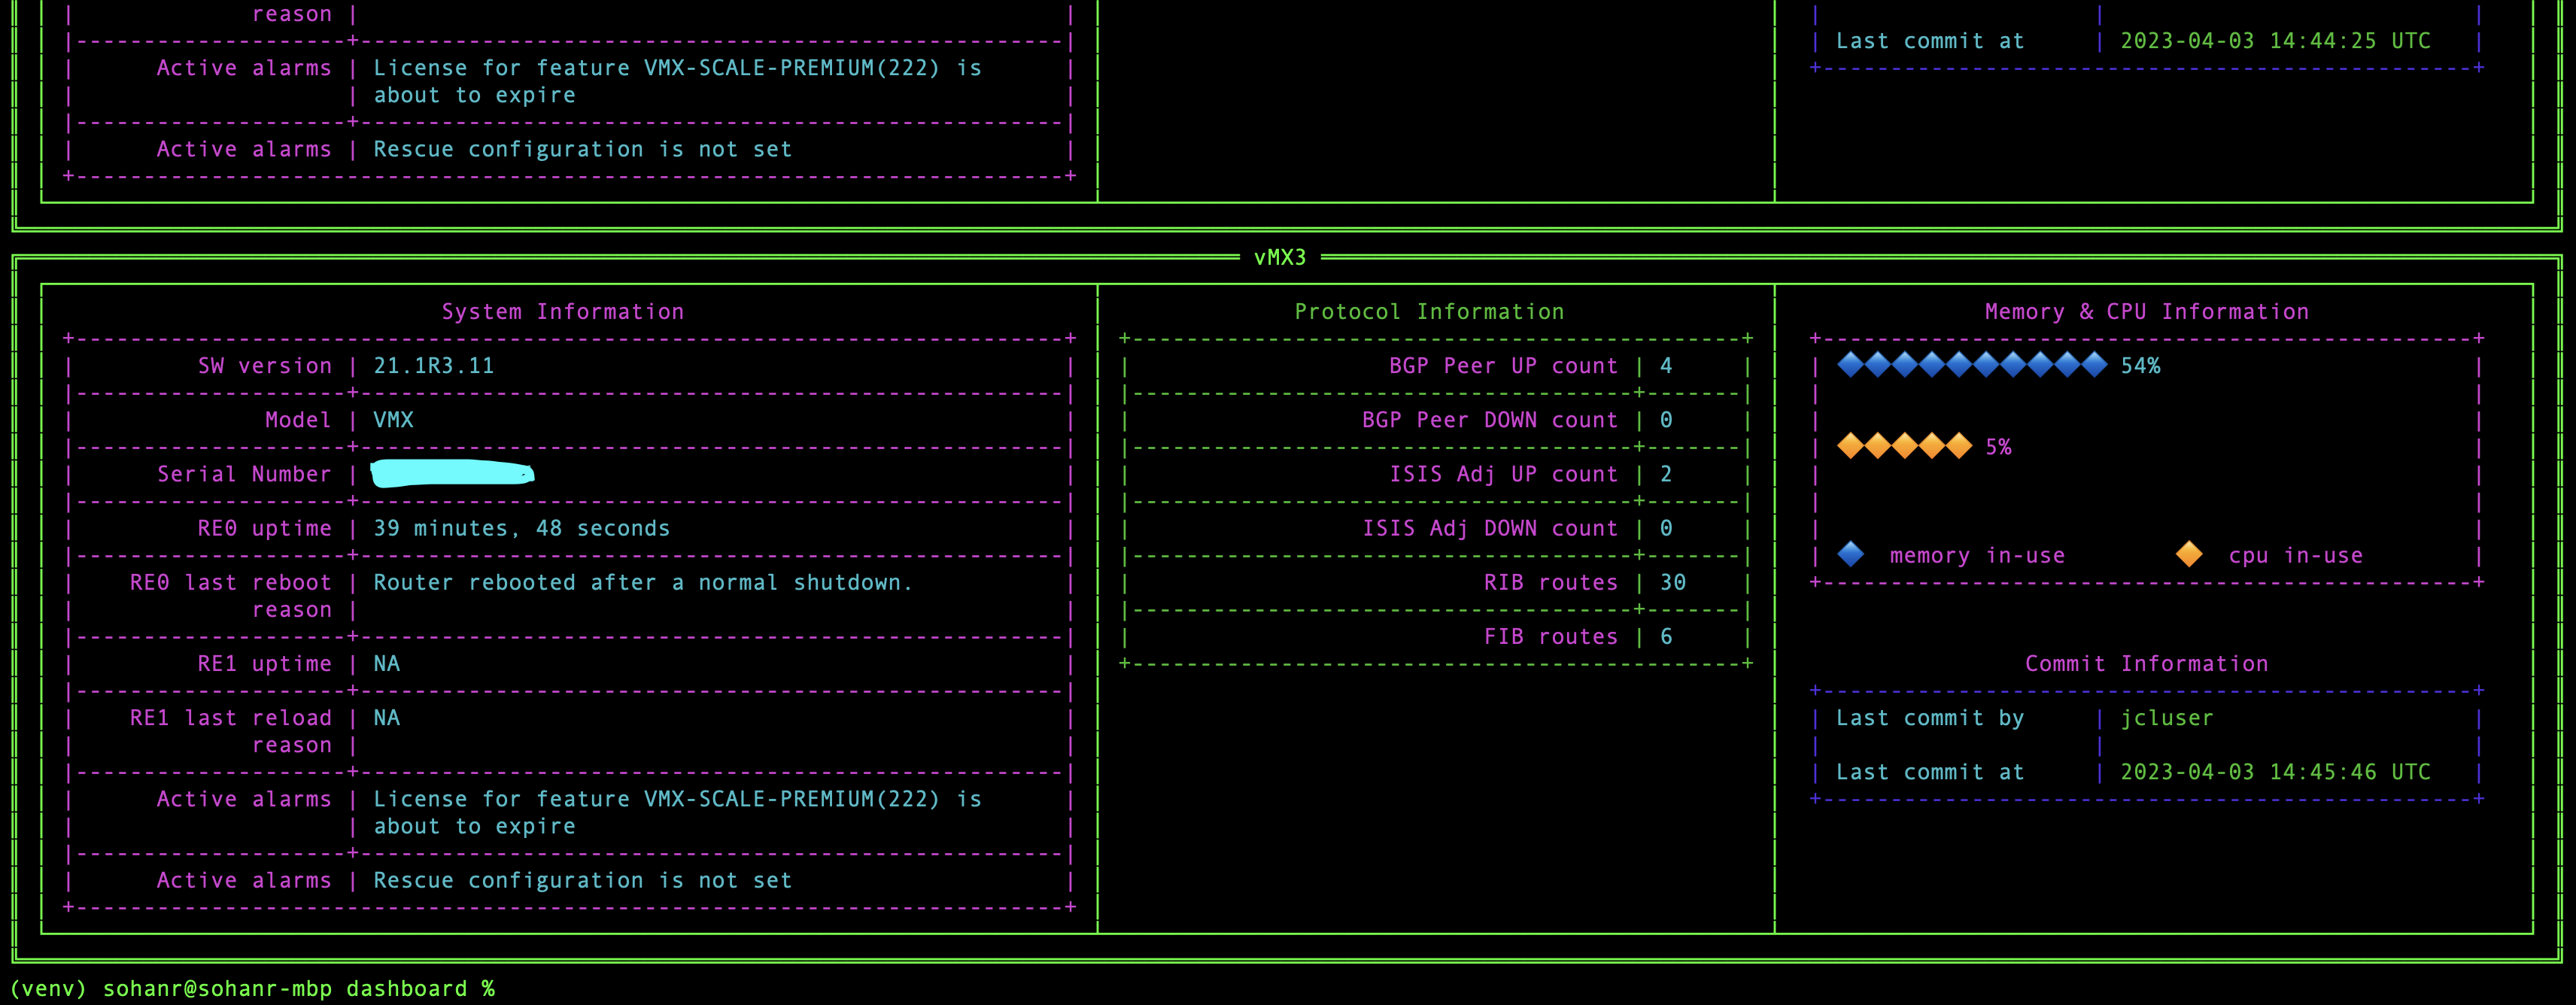Select RIB routes value 30
Image resolution: width=2576 pixels, height=1005 pixels.
[x=1673, y=582]
